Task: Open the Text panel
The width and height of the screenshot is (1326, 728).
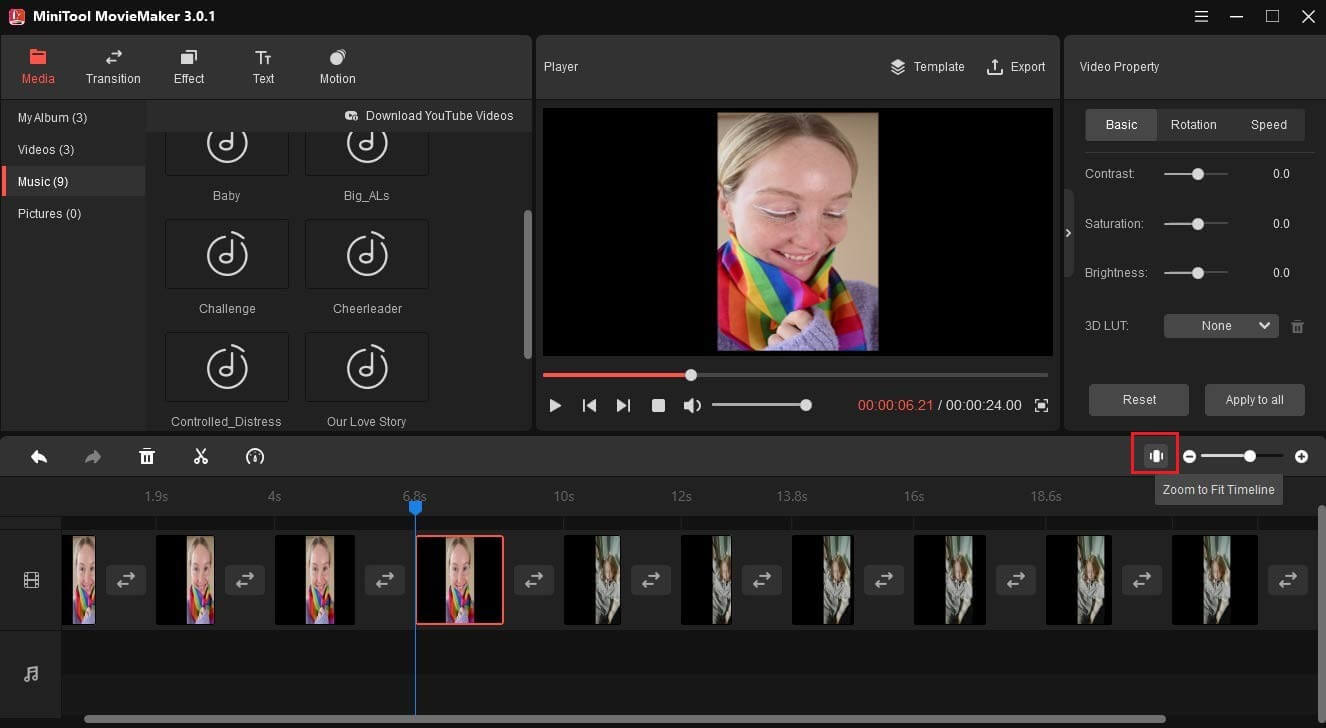Action: click(x=263, y=66)
